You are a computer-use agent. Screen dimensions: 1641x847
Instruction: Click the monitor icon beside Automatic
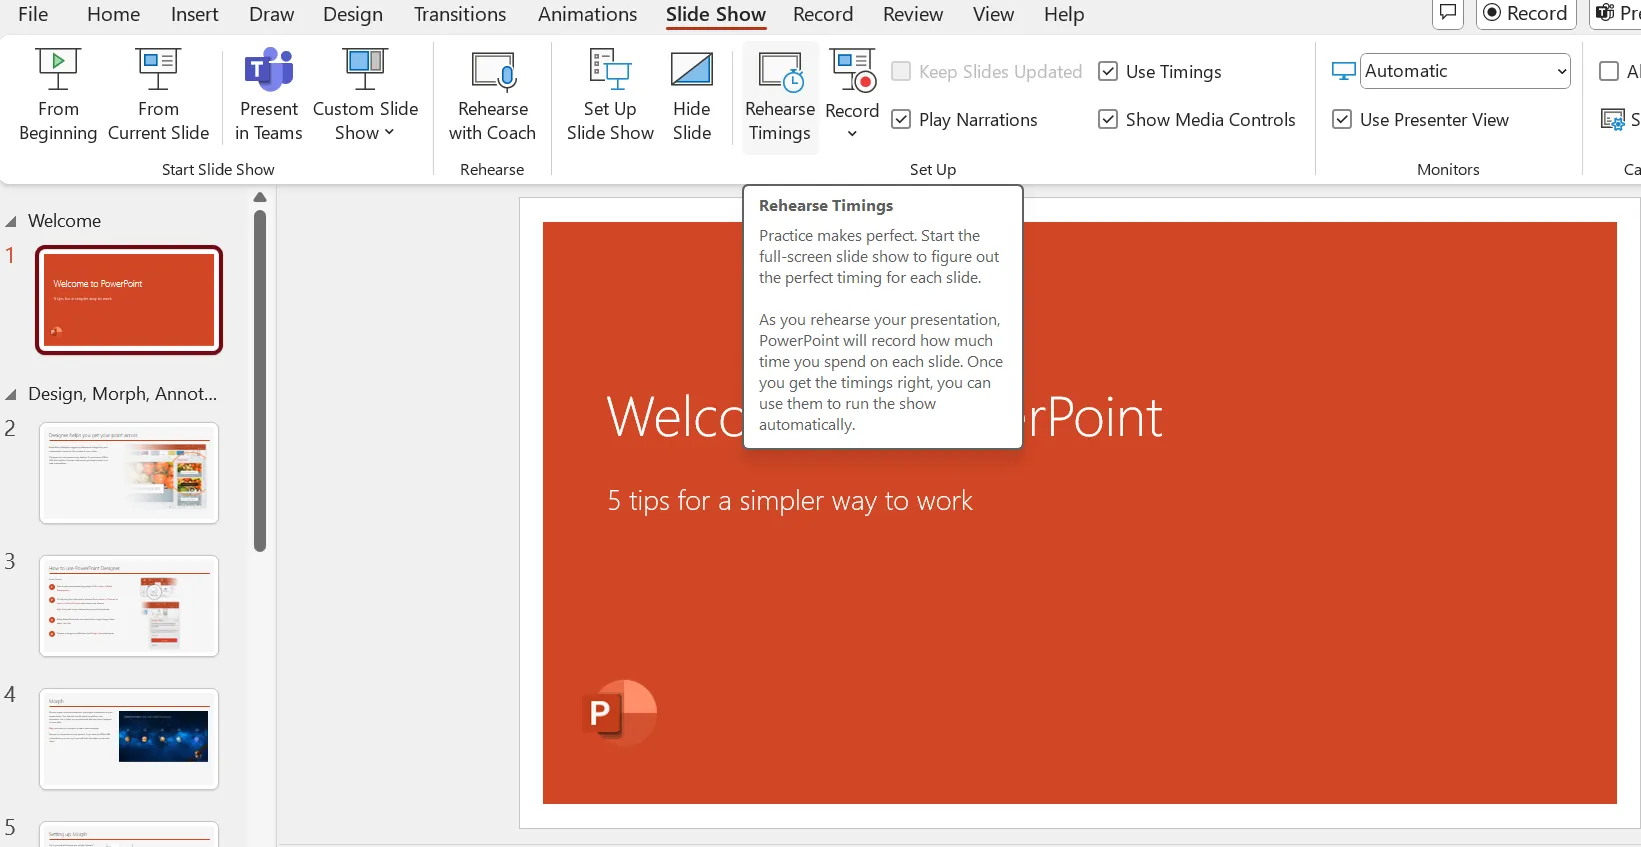(x=1344, y=71)
